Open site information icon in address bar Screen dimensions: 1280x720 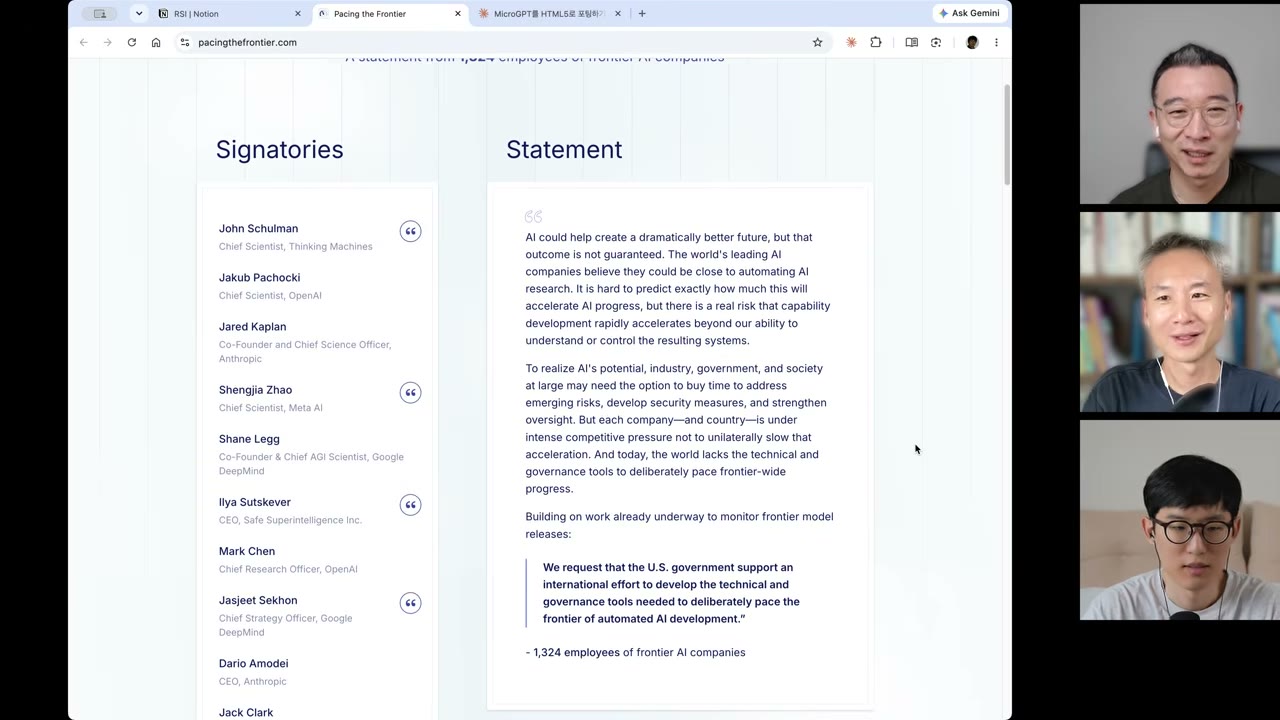point(185,42)
